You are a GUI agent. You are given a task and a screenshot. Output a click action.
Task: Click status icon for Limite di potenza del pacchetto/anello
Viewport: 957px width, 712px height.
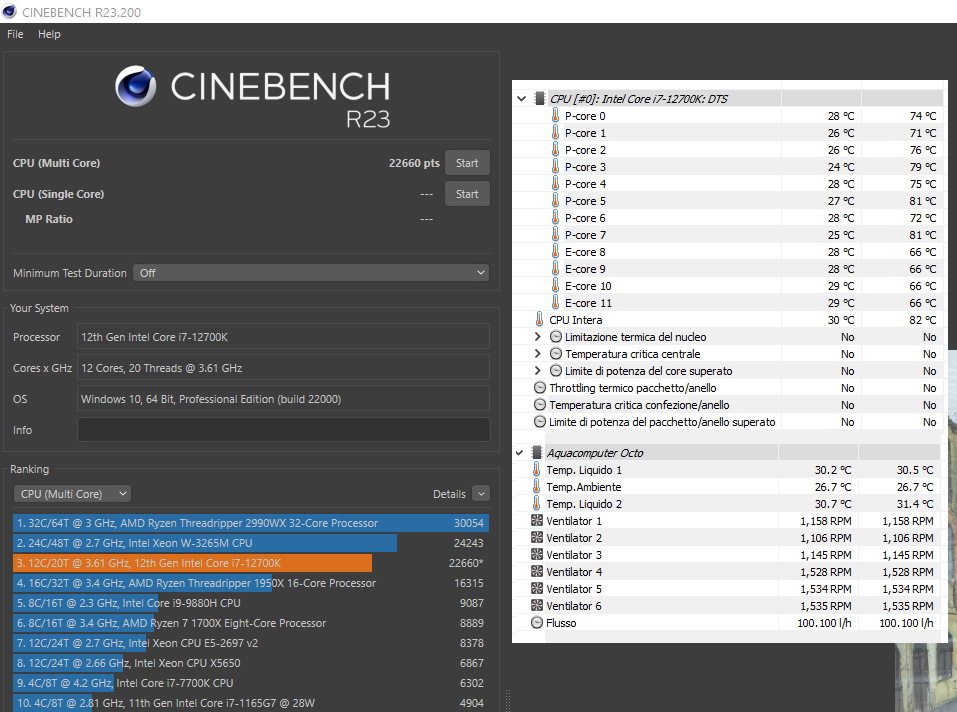pyautogui.click(x=540, y=422)
